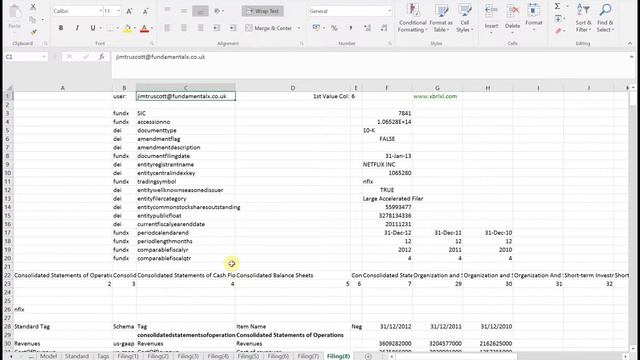The width and height of the screenshot is (640, 360).
Task: Open the General number format dropdown
Action: [x=389, y=11]
